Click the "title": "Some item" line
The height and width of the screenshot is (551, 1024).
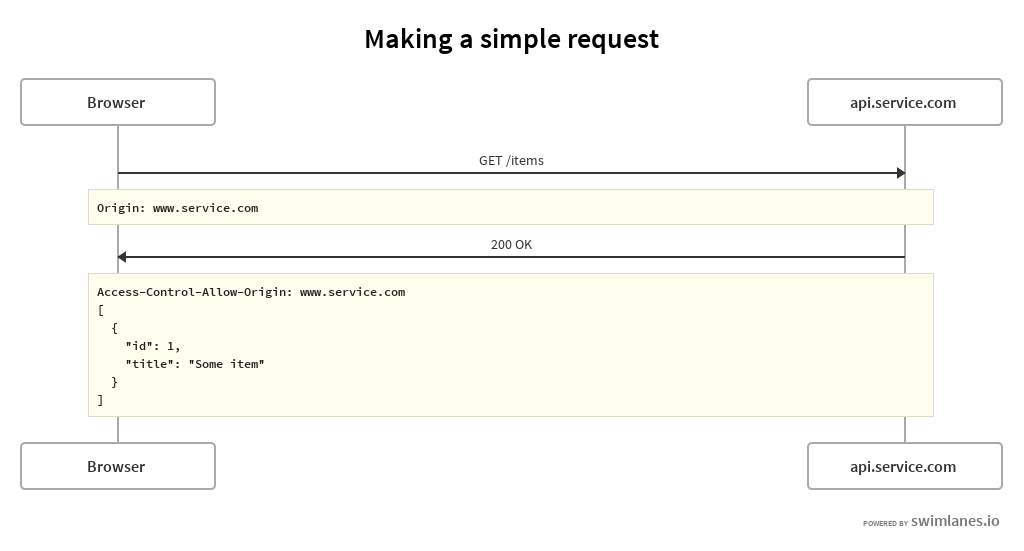[x=195, y=364]
